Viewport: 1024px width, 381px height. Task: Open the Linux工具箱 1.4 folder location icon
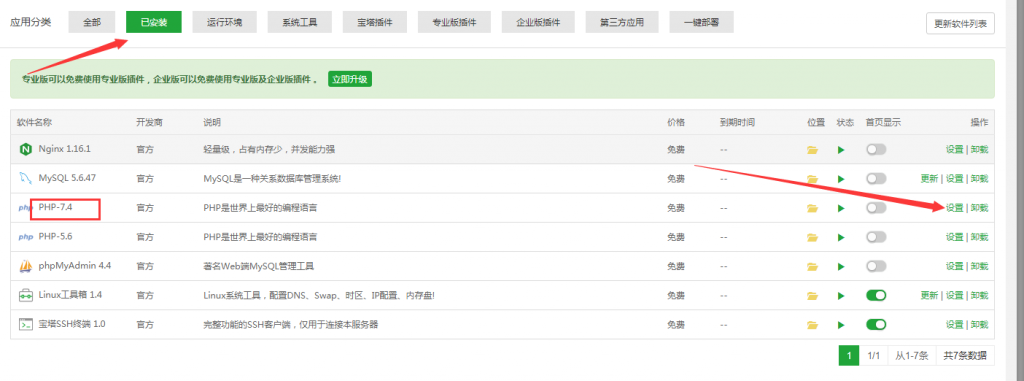coord(812,295)
